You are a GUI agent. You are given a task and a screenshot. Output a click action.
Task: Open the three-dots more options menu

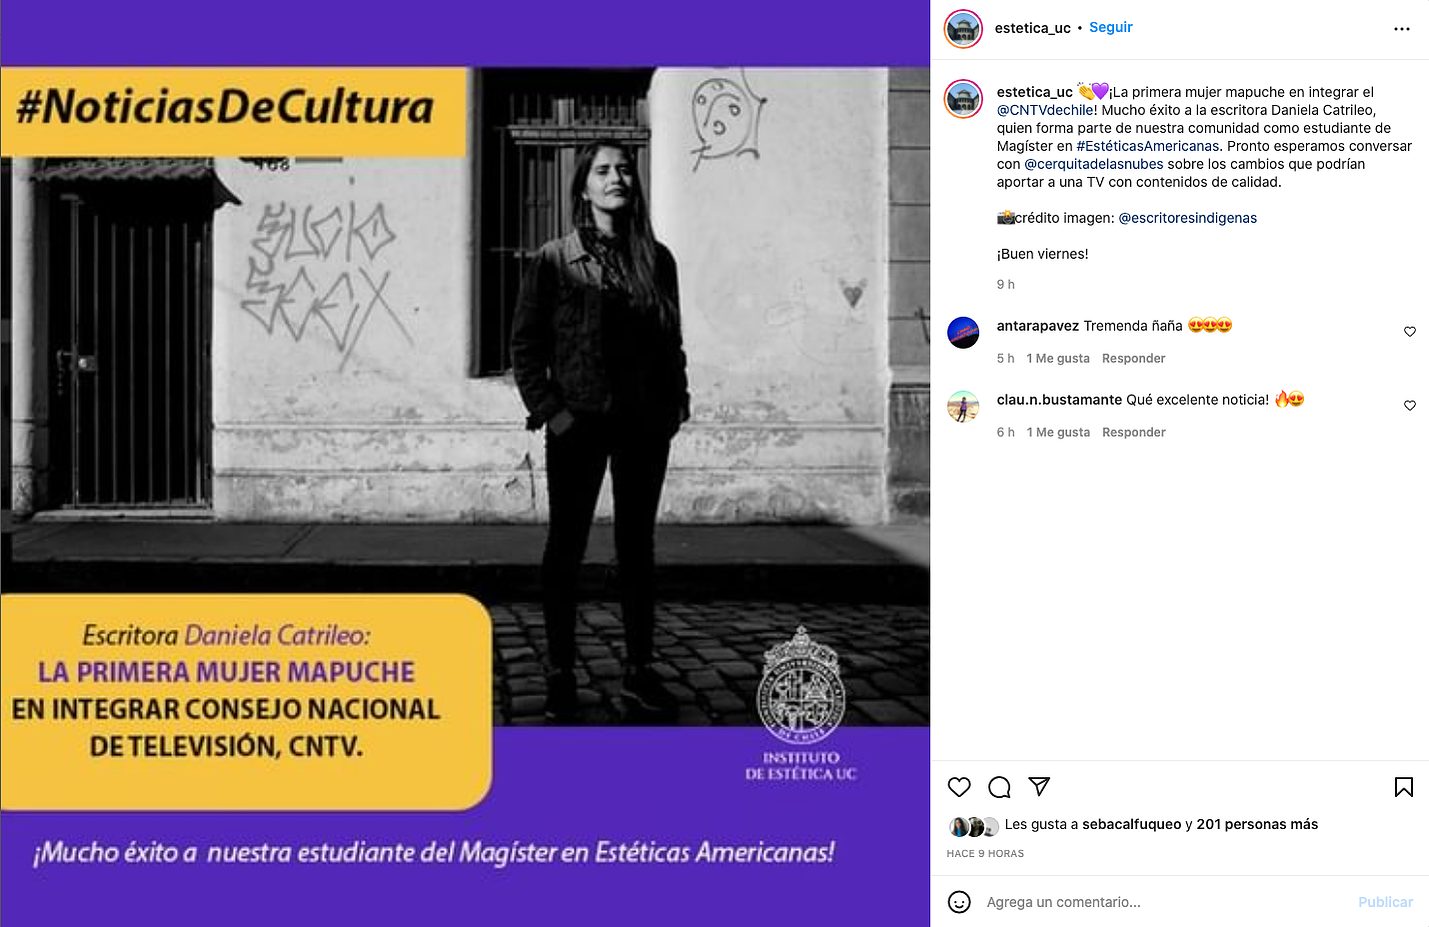point(1402,29)
